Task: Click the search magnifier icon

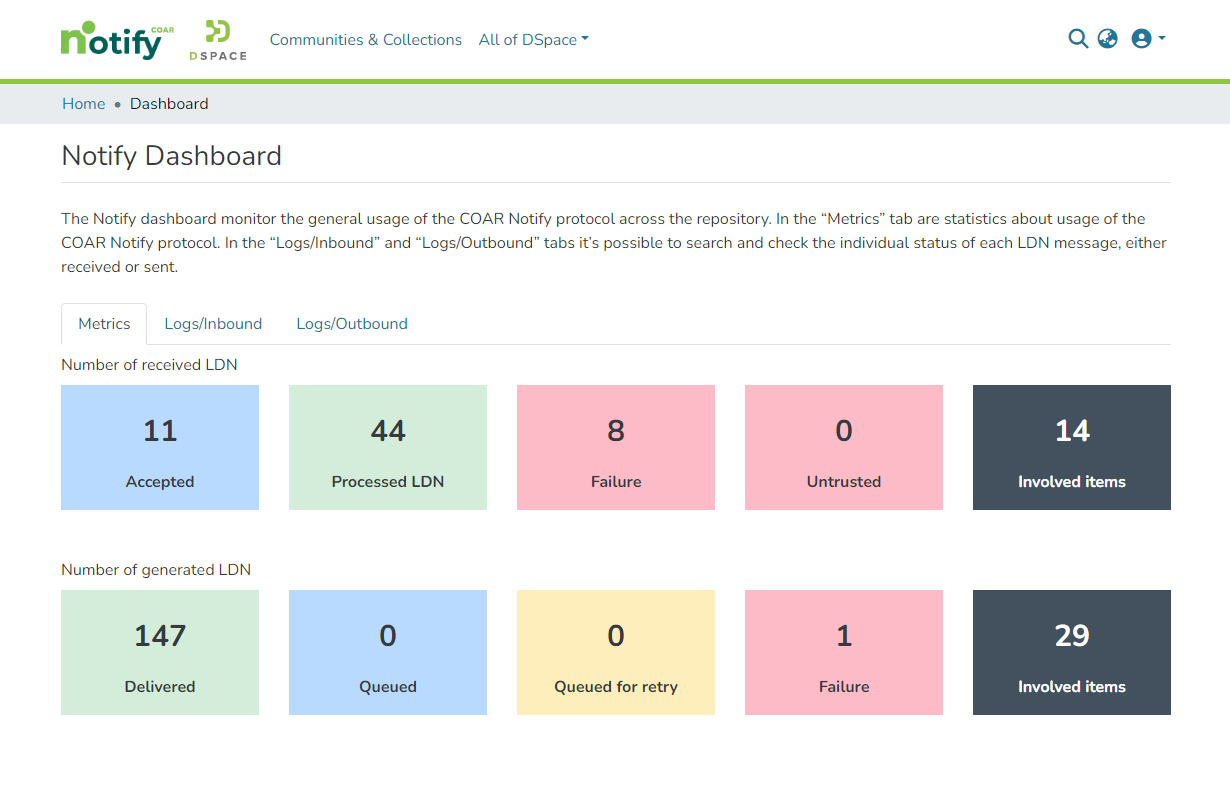Action: (1077, 39)
